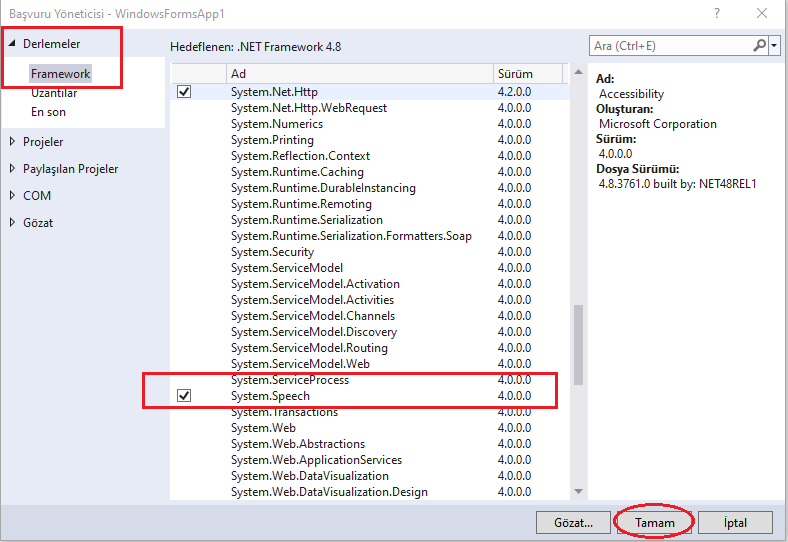The height and width of the screenshot is (542, 788).
Task: Select the System.Runtime.DurableInstancing row
Action: tap(369, 188)
